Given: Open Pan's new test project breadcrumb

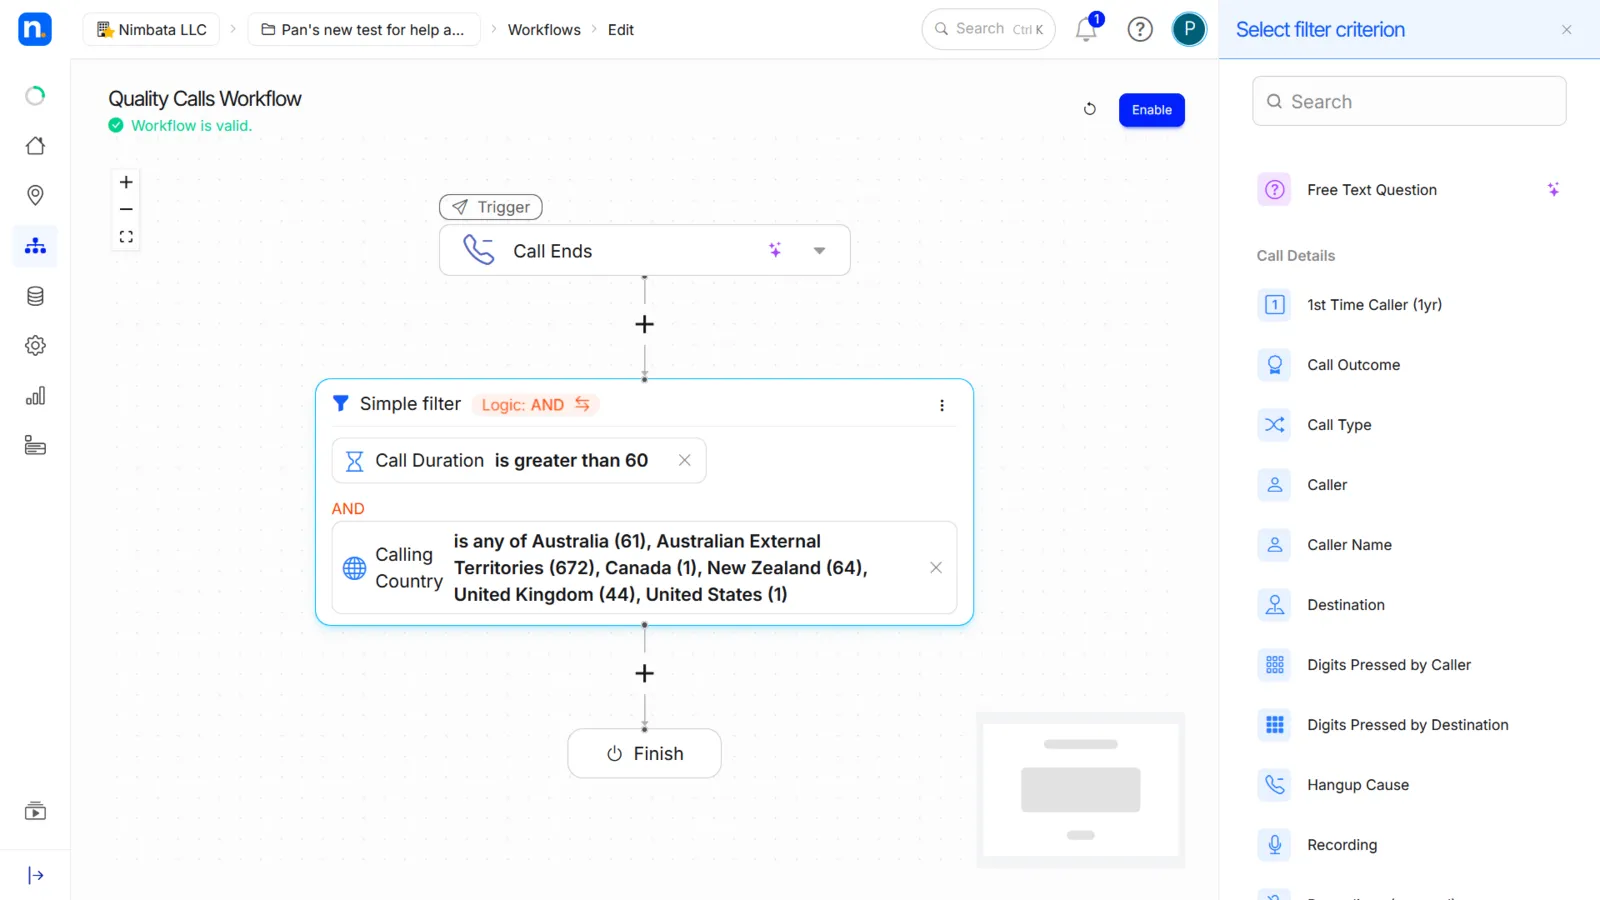Looking at the screenshot, I should coord(364,29).
